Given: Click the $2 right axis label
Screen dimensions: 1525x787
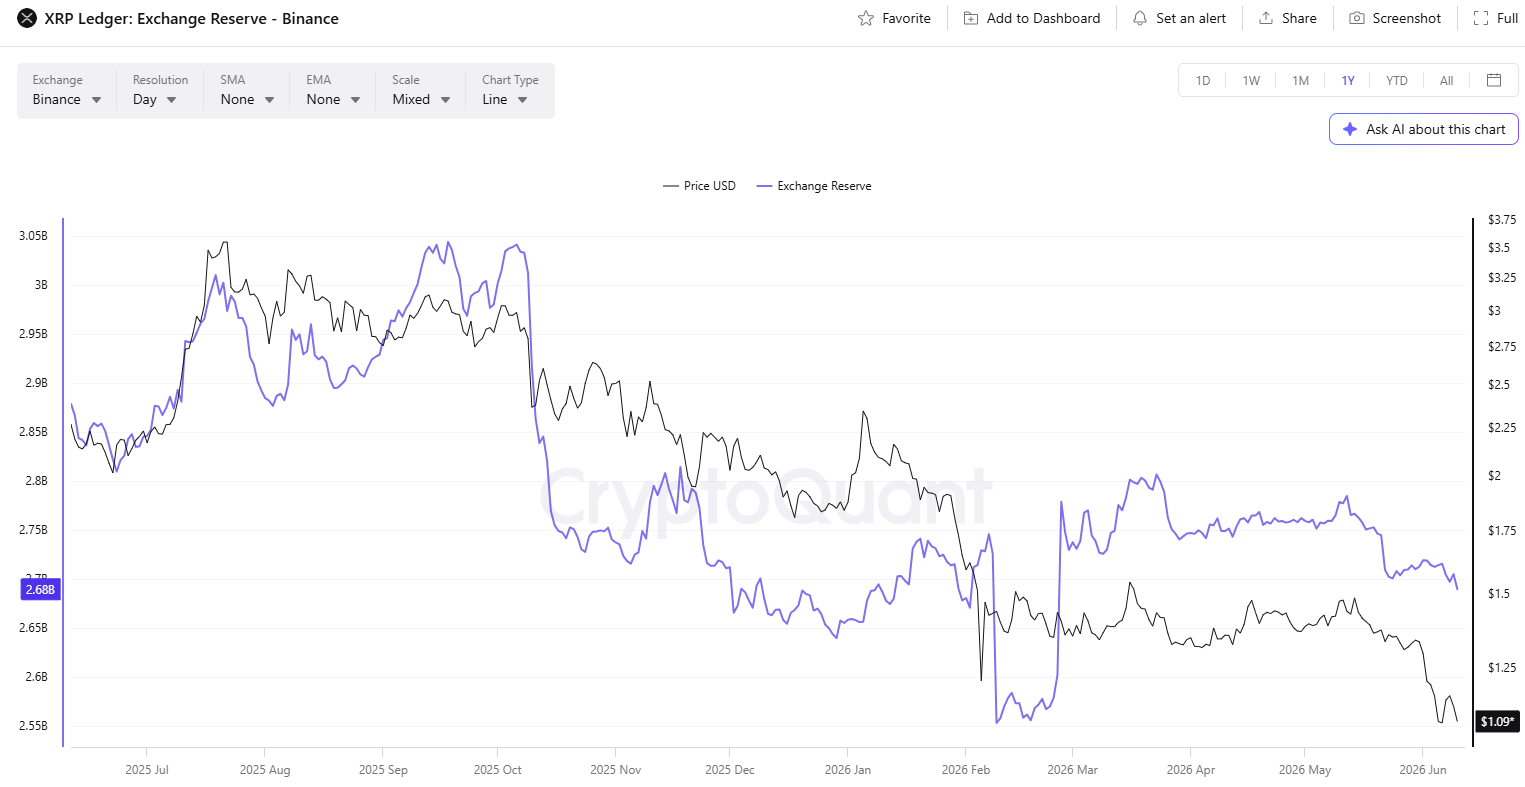Looking at the screenshot, I should pyautogui.click(x=1495, y=476).
